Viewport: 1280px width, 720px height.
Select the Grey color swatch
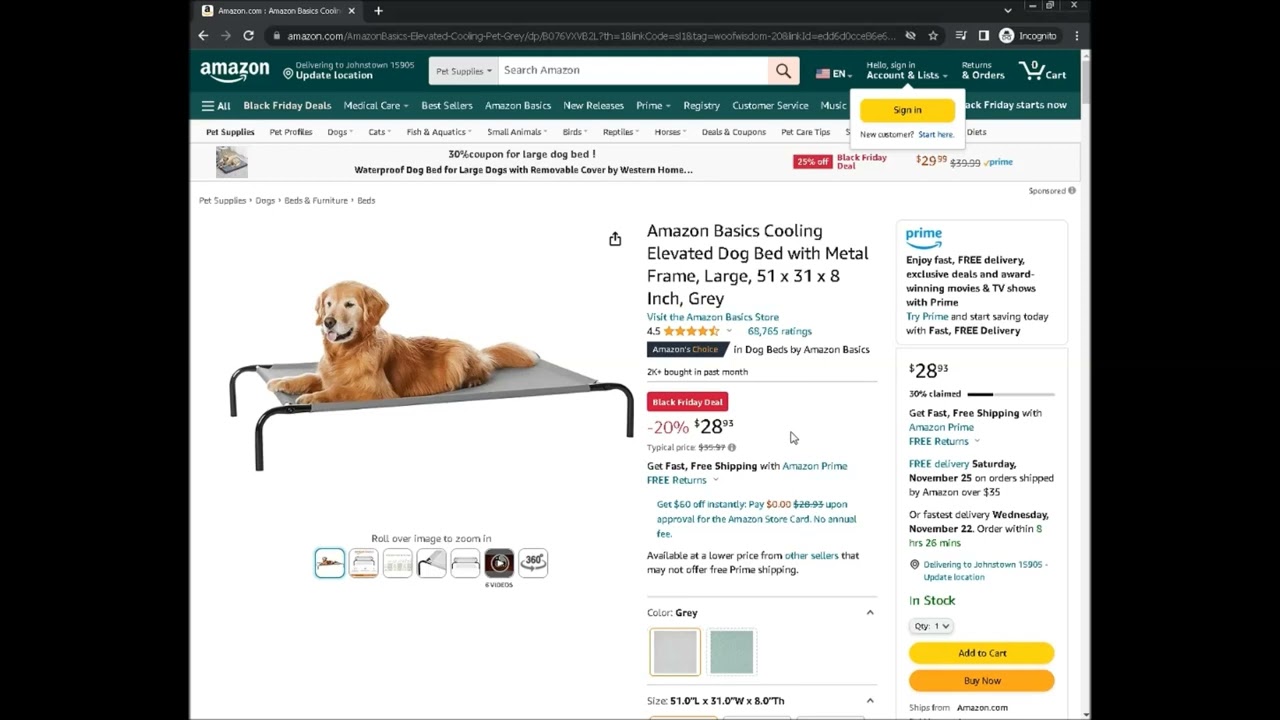click(x=675, y=652)
